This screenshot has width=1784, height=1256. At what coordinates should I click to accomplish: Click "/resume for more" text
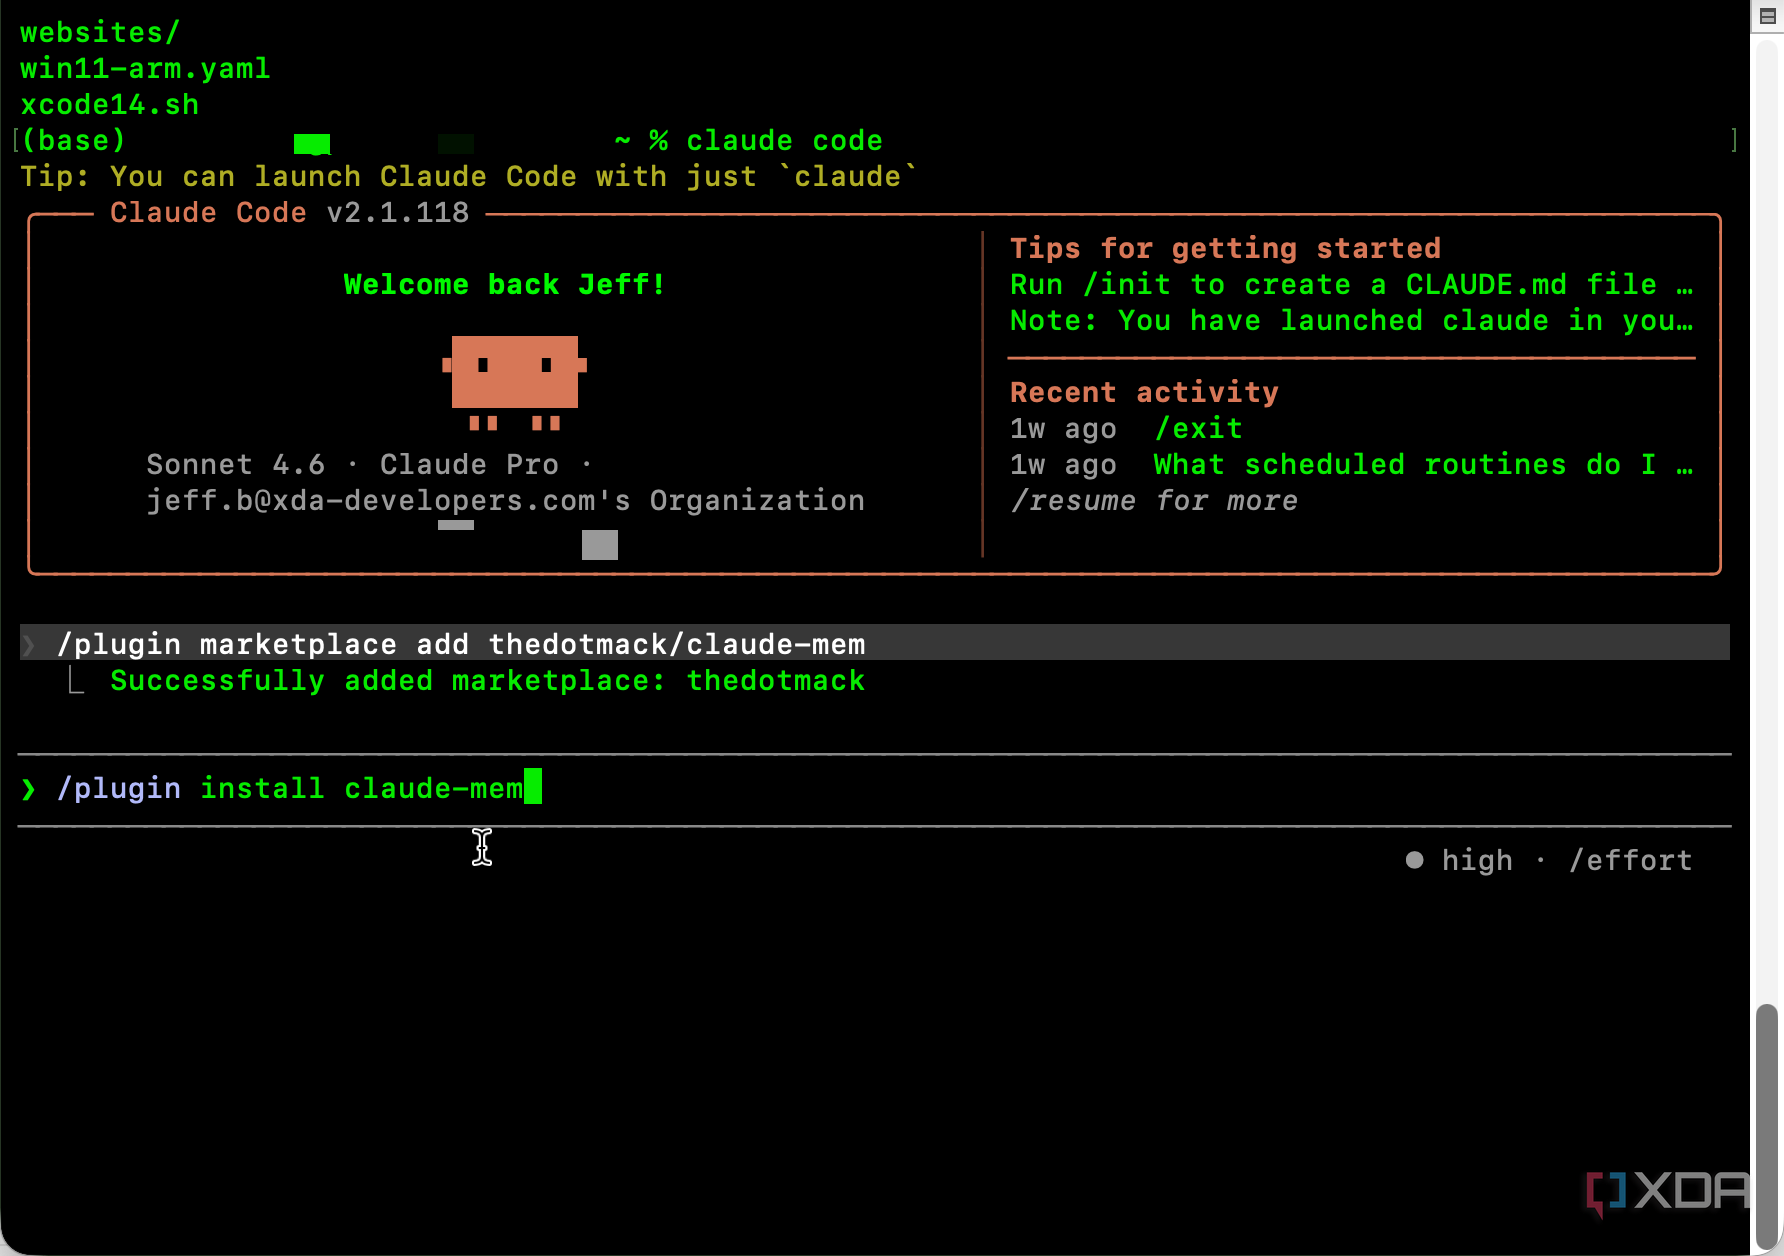click(1154, 501)
